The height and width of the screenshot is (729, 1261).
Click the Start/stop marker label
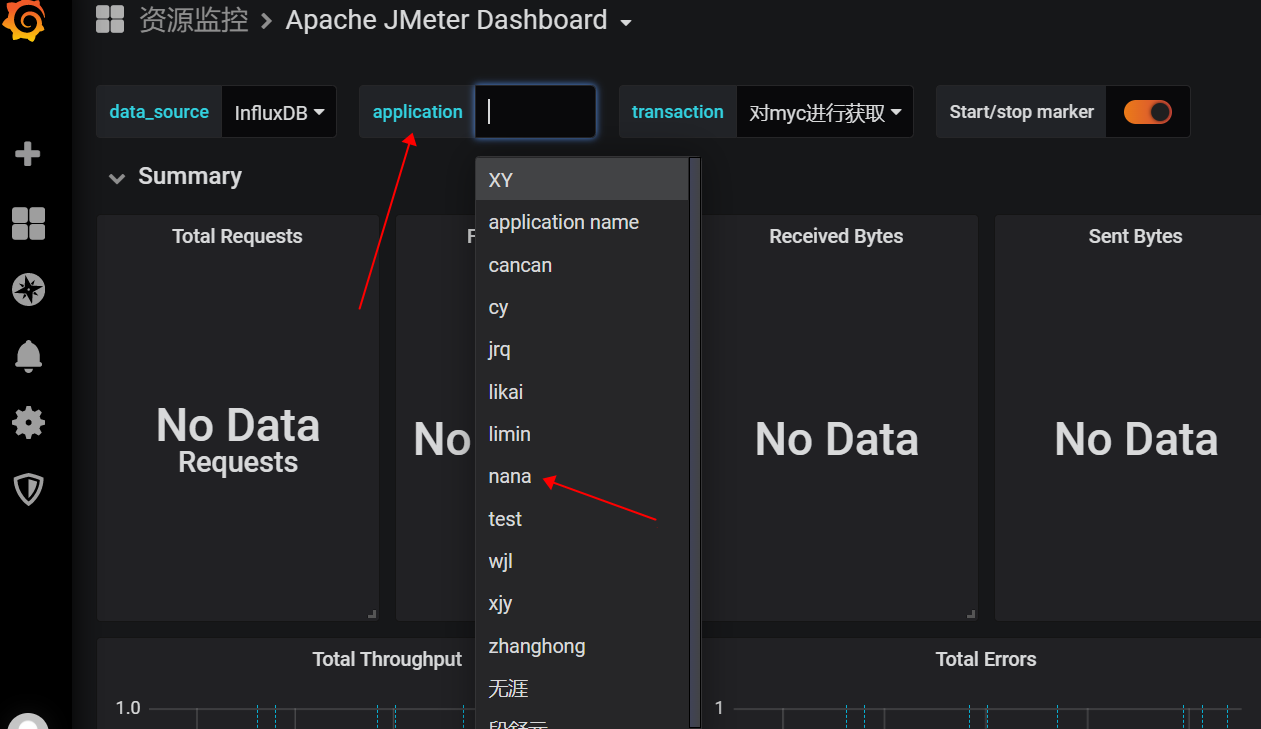[1021, 112]
